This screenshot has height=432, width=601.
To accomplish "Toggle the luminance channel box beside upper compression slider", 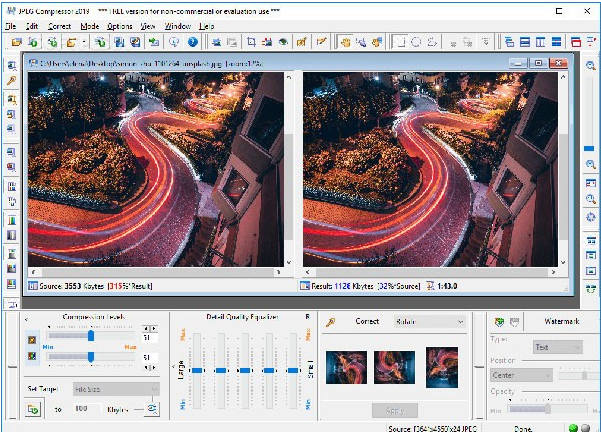I will tap(31, 340).
